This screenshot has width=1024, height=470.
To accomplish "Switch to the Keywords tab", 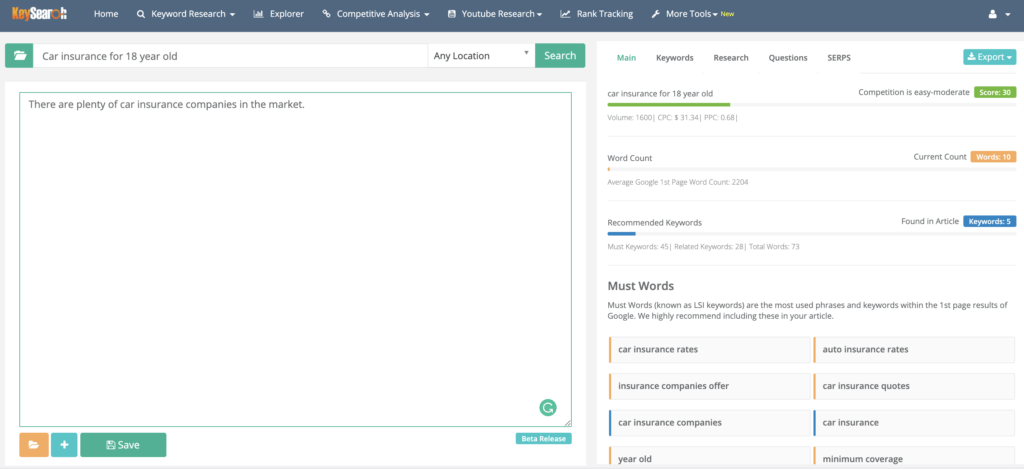I will click(675, 57).
